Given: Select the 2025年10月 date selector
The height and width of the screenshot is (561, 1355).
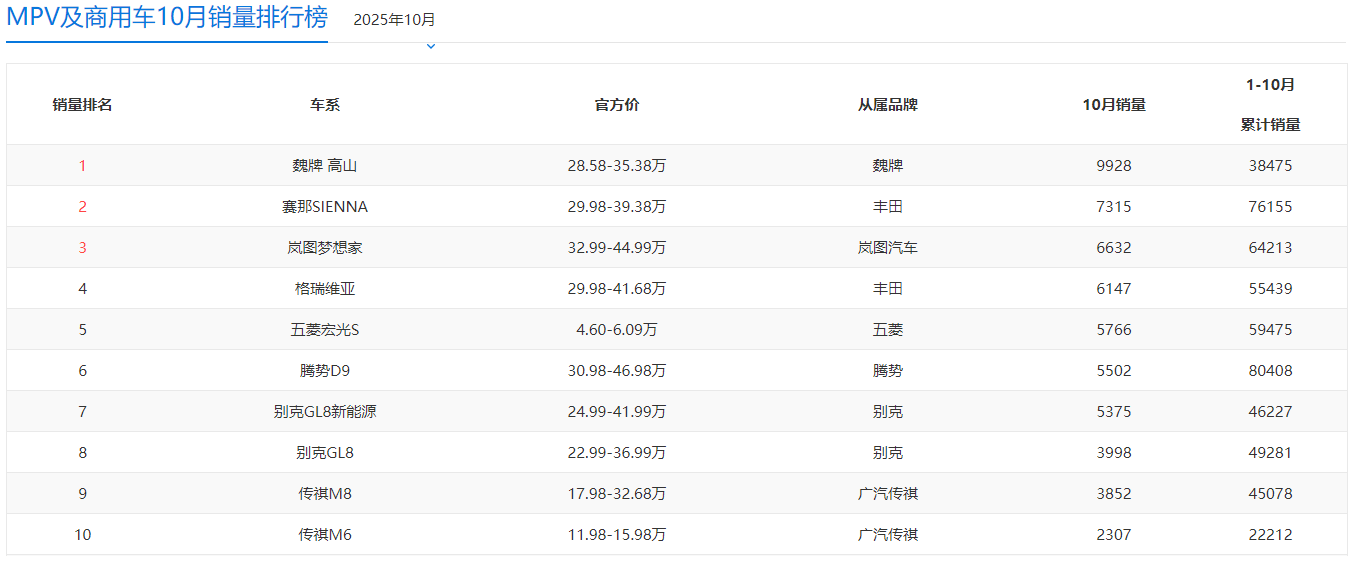Looking at the screenshot, I should coord(394,20).
